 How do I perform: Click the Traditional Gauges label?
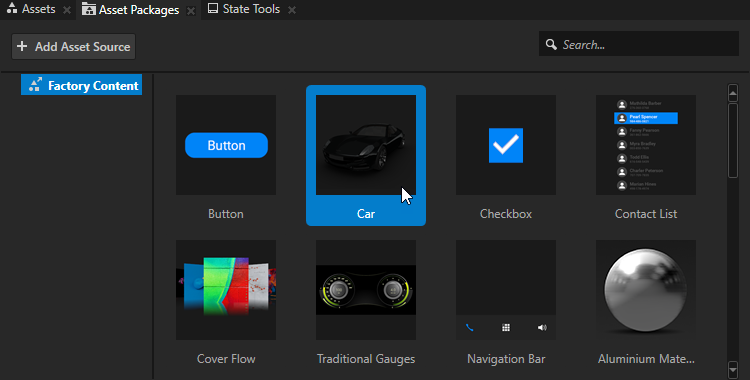tap(366, 359)
